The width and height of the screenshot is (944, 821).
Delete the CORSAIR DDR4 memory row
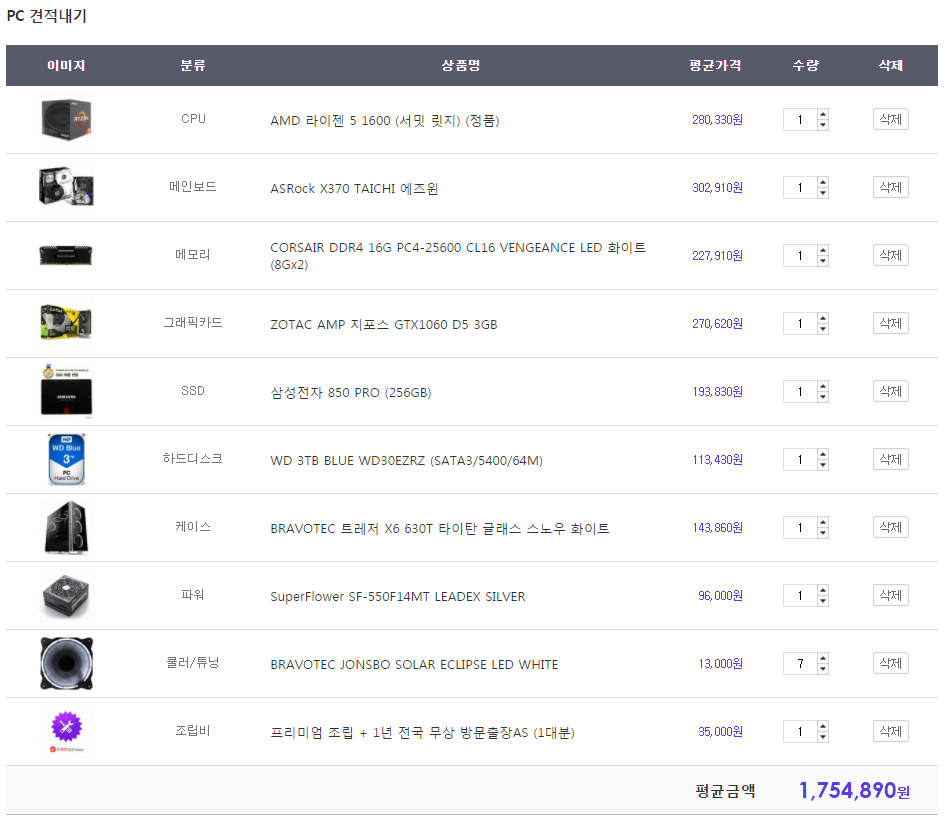point(890,255)
